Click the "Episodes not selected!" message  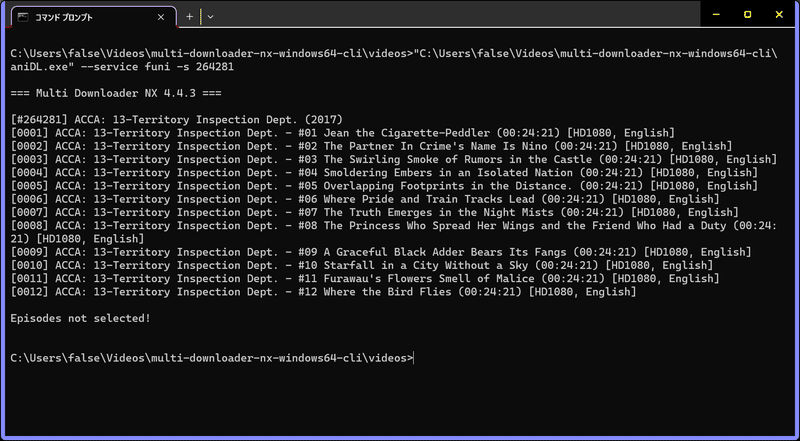pos(81,318)
